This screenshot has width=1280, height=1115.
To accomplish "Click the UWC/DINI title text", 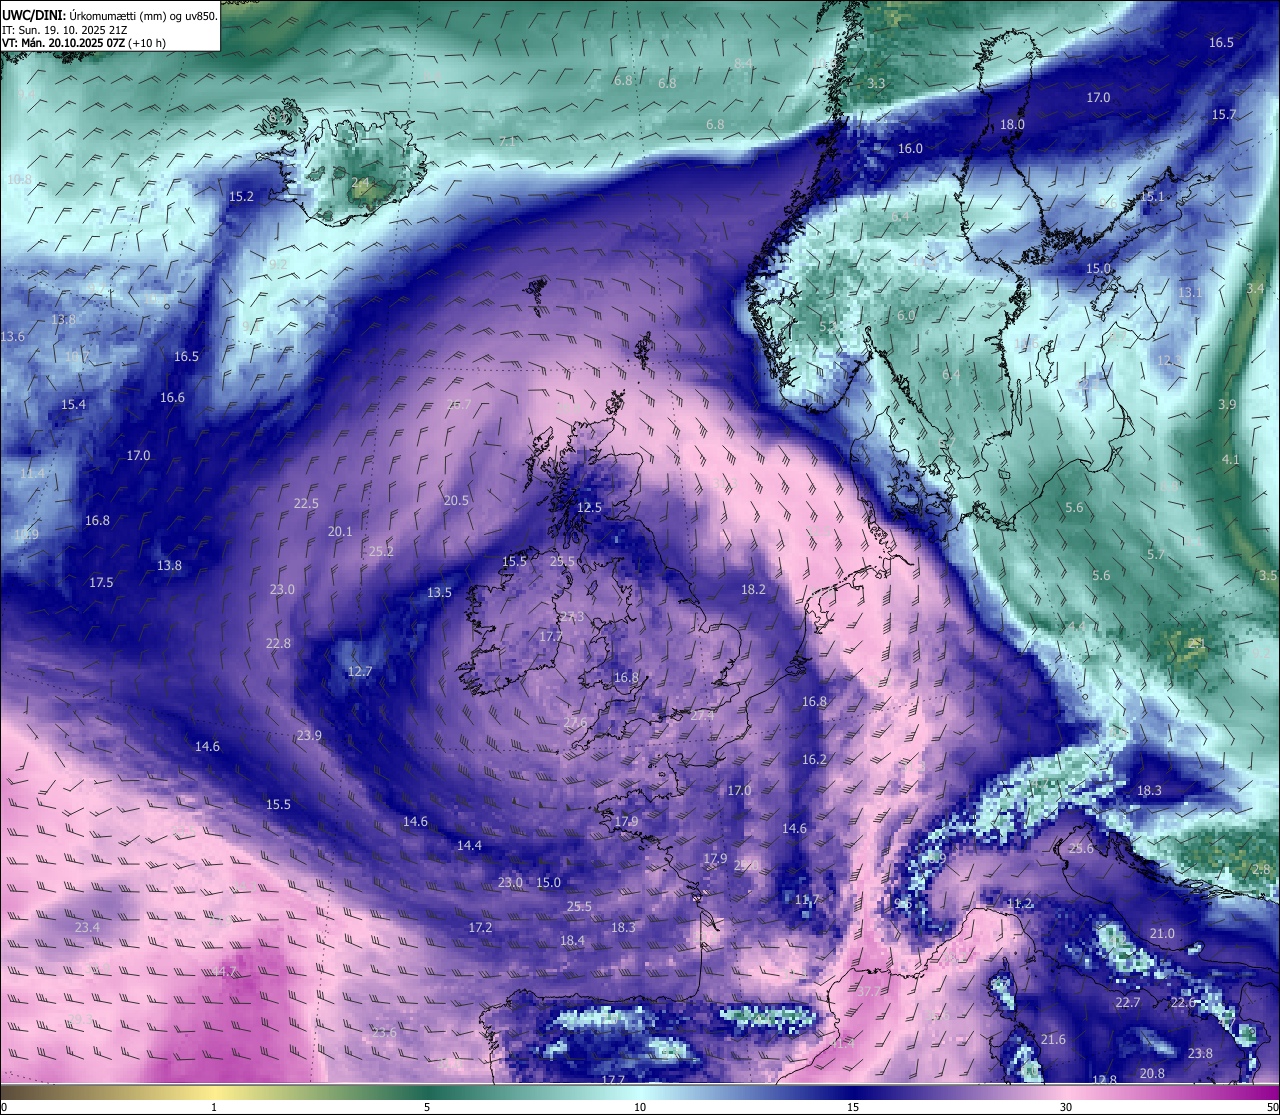I will click(33, 15).
